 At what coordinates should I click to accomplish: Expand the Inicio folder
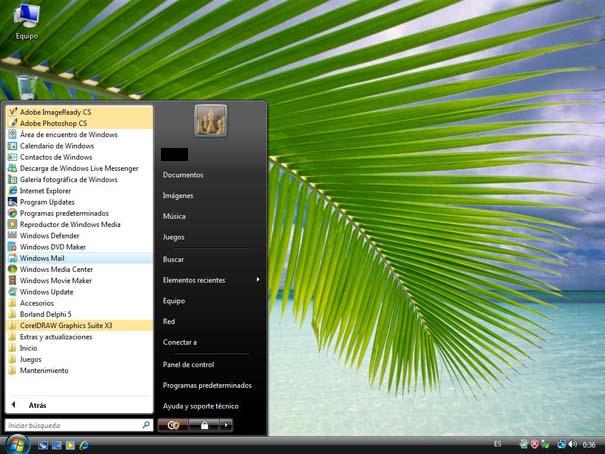click(79, 348)
